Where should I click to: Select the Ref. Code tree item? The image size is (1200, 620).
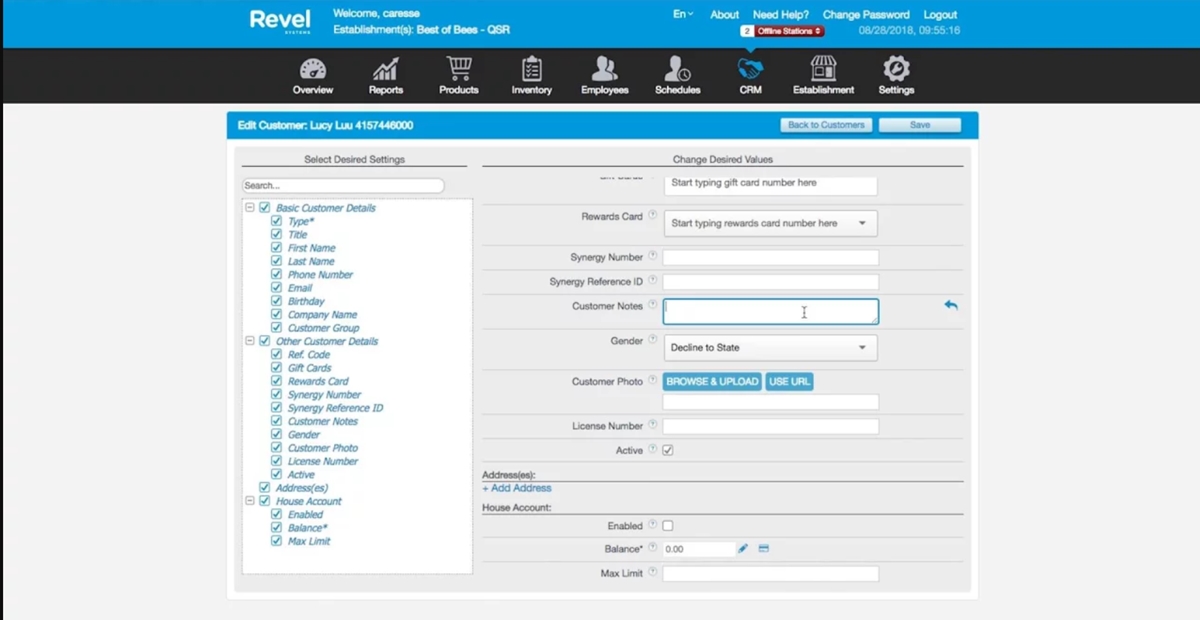[x=309, y=355]
